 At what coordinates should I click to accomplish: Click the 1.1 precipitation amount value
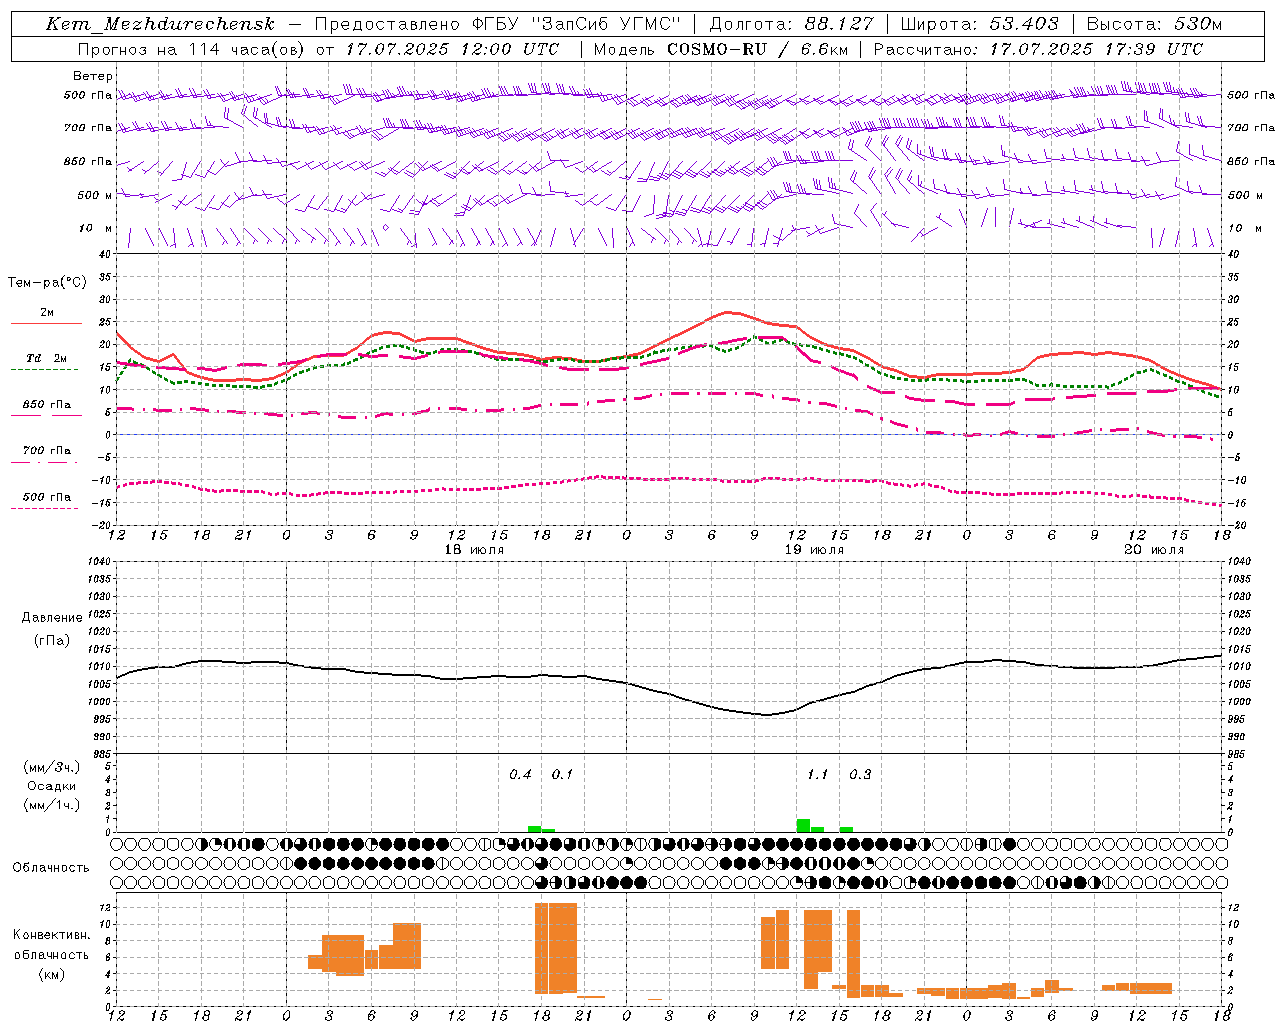[x=817, y=775]
